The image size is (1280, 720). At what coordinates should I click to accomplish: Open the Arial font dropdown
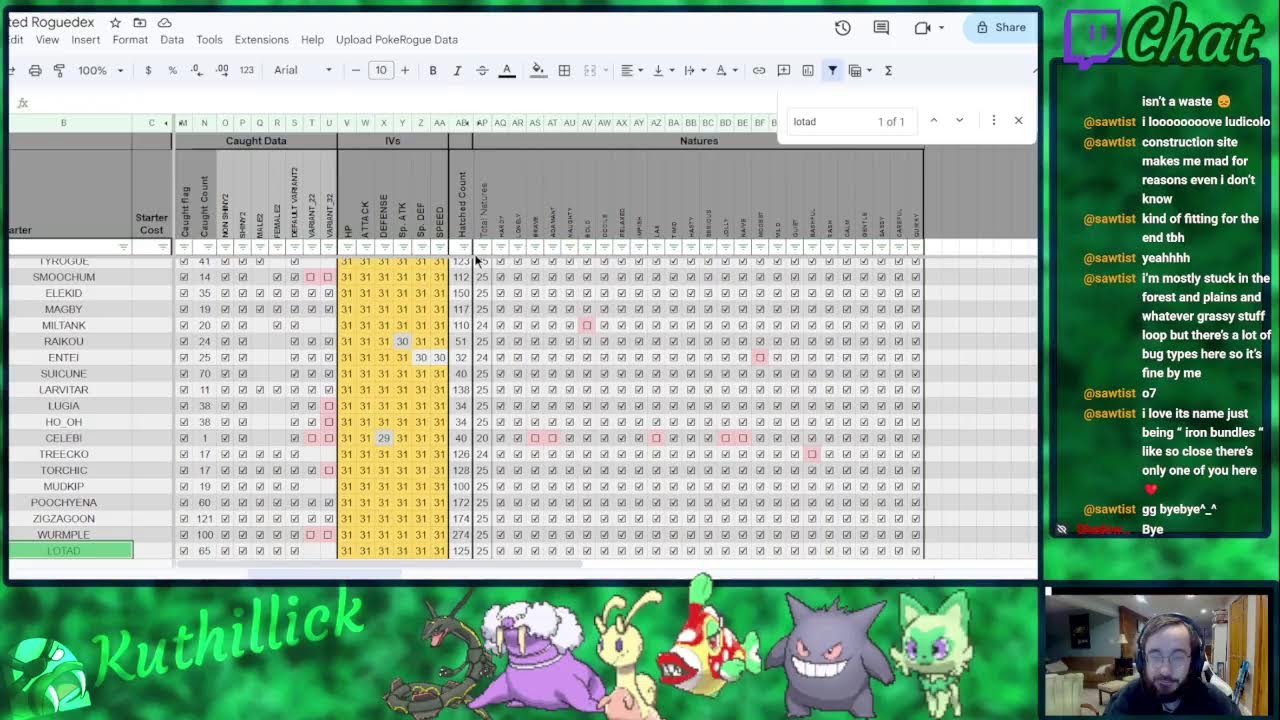303,70
